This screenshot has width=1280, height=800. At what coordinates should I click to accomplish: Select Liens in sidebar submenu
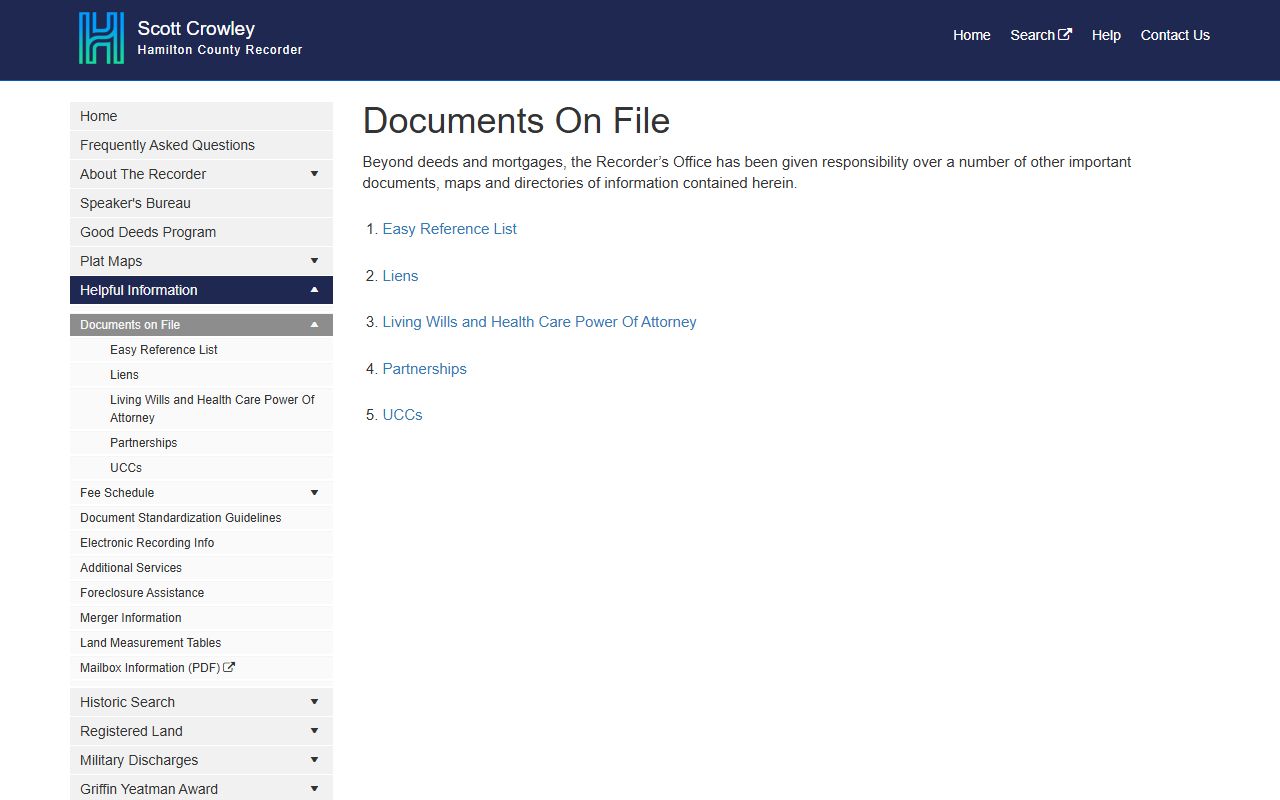coord(201,375)
